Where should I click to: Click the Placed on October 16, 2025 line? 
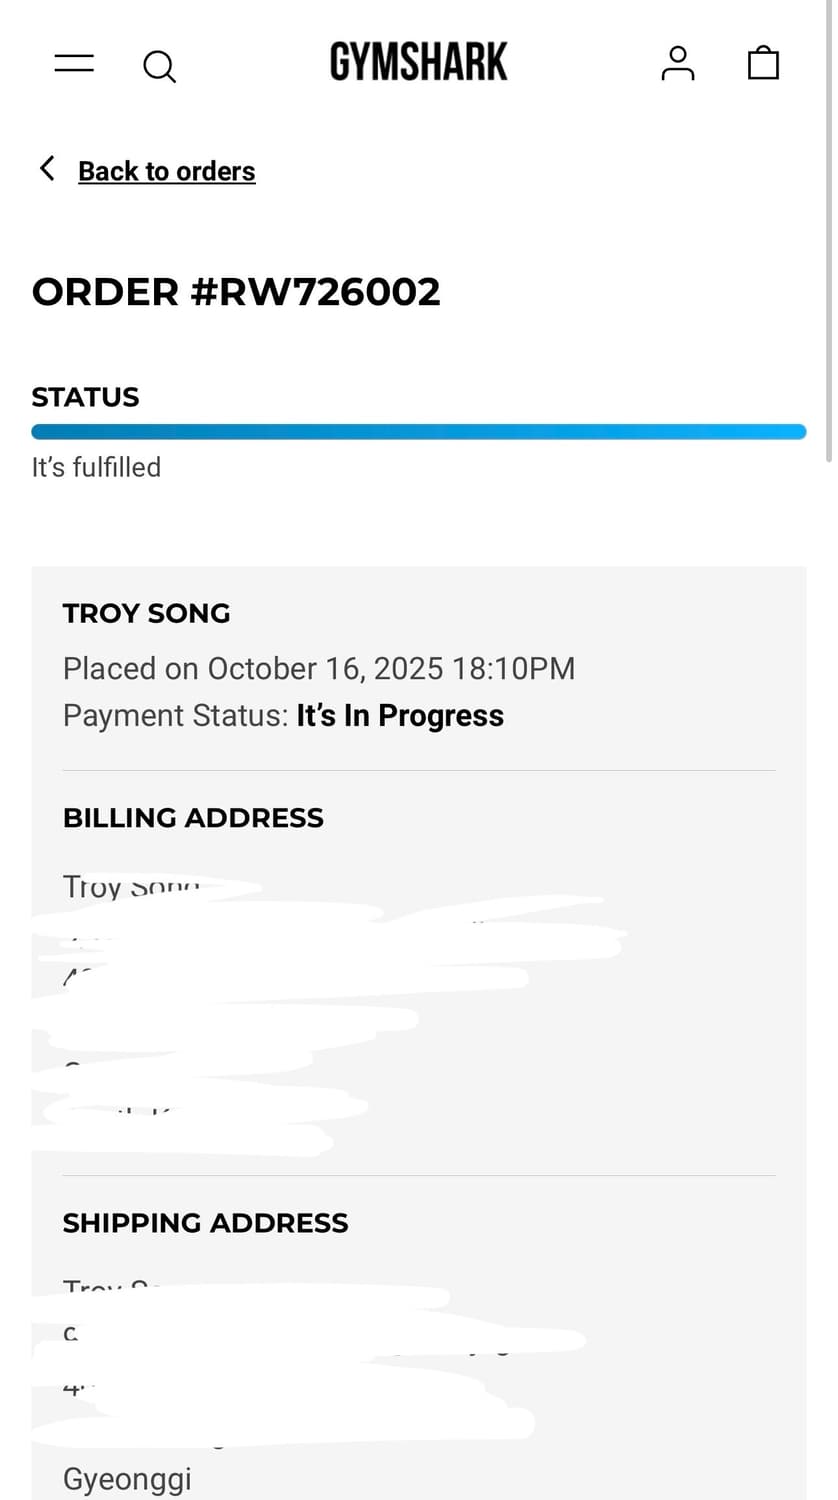pos(318,668)
